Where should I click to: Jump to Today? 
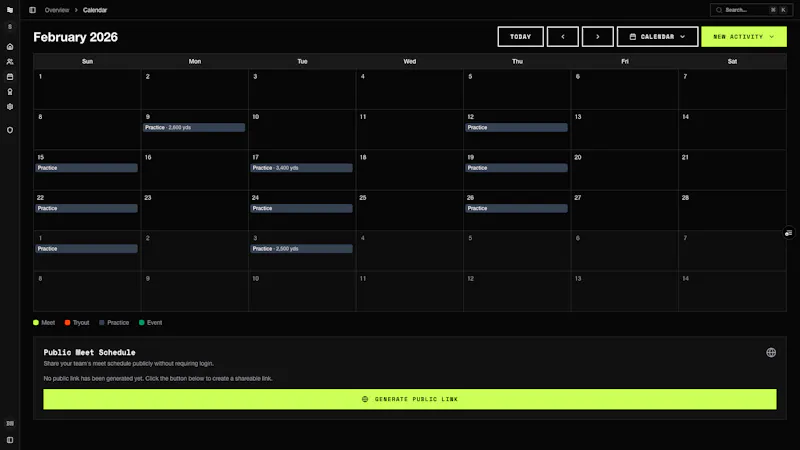point(520,37)
